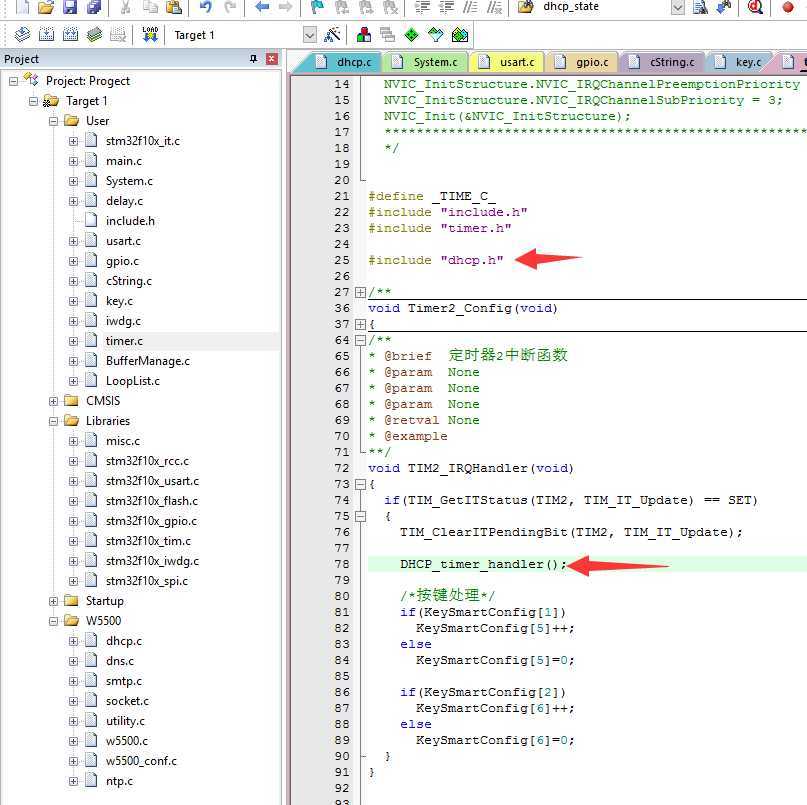Collapse the User folder
This screenshot has width=807, height=805.
tap(54, 121)
